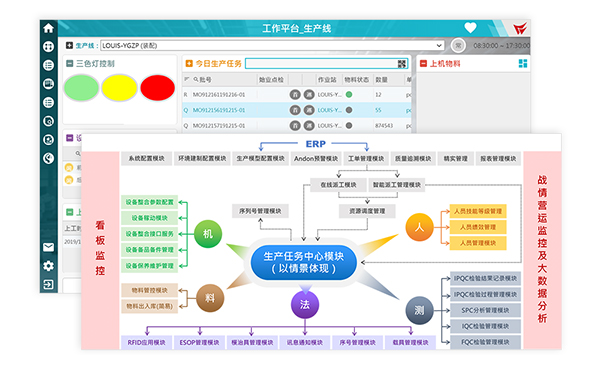Click the FQC检验管理模块 box
600x365 pixels.
coord(486,342)
